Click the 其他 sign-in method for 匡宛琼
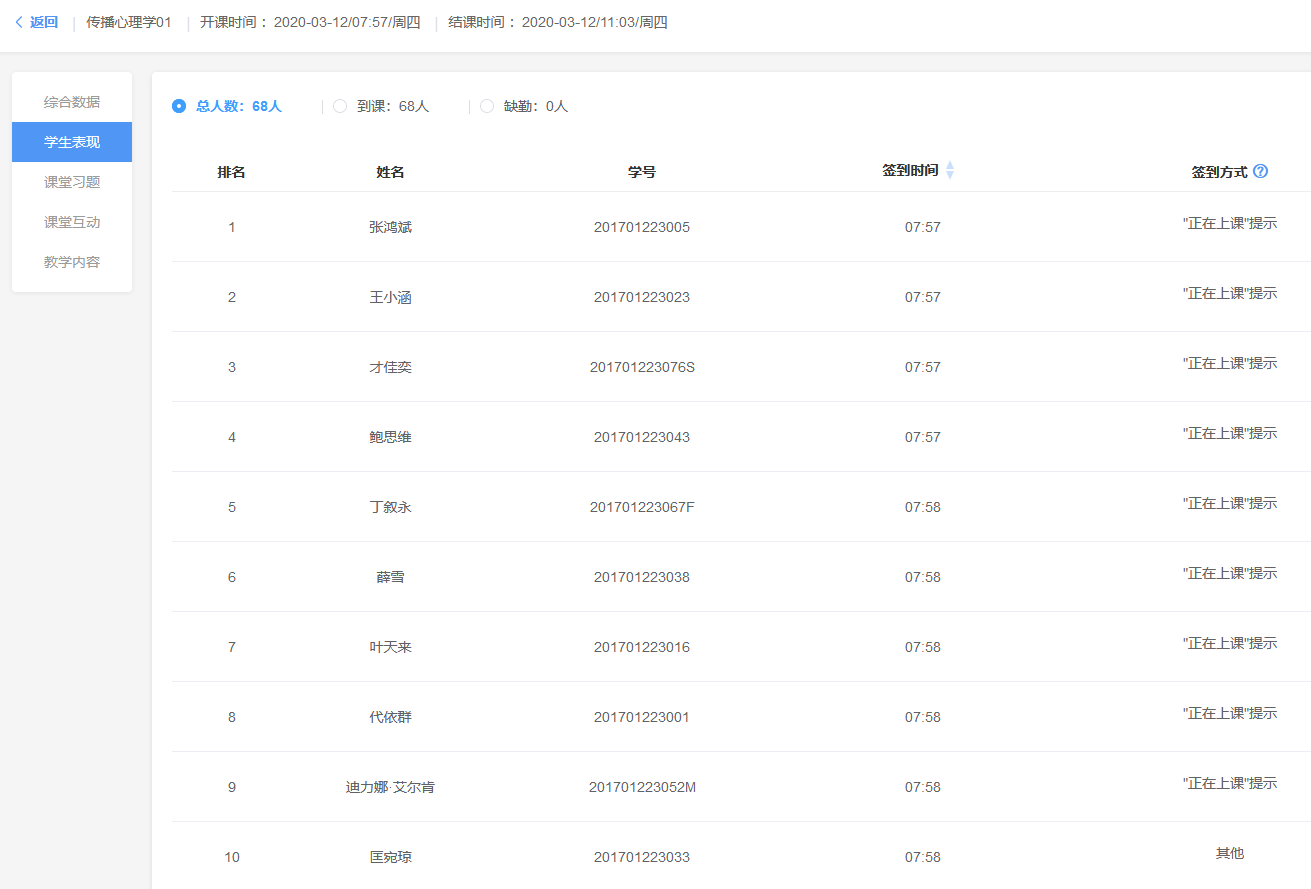This screenshot has height=889, width=1311. pyautogui.click(x=1229, y=853)
